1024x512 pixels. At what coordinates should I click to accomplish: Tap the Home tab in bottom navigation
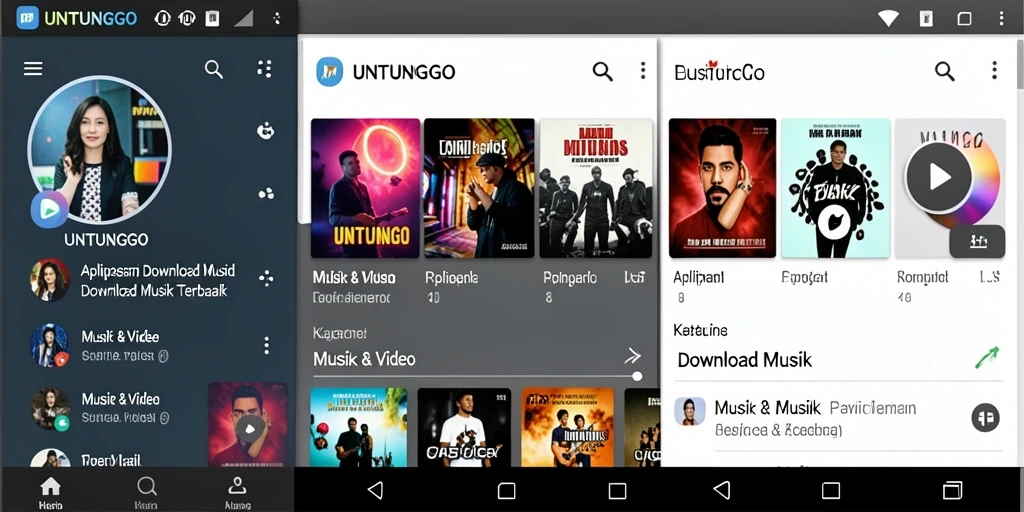pyautogui.click(x=50, y=492)
